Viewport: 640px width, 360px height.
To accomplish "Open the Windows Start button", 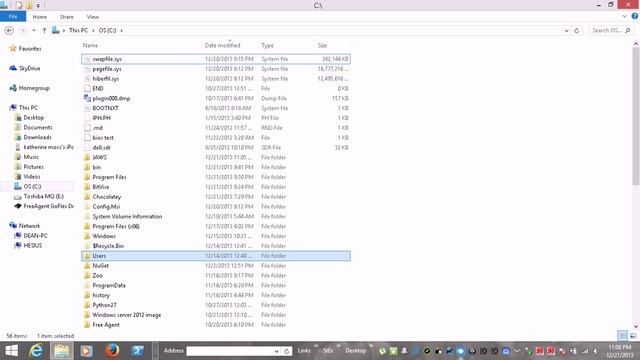I will click(x=11, y=351).
